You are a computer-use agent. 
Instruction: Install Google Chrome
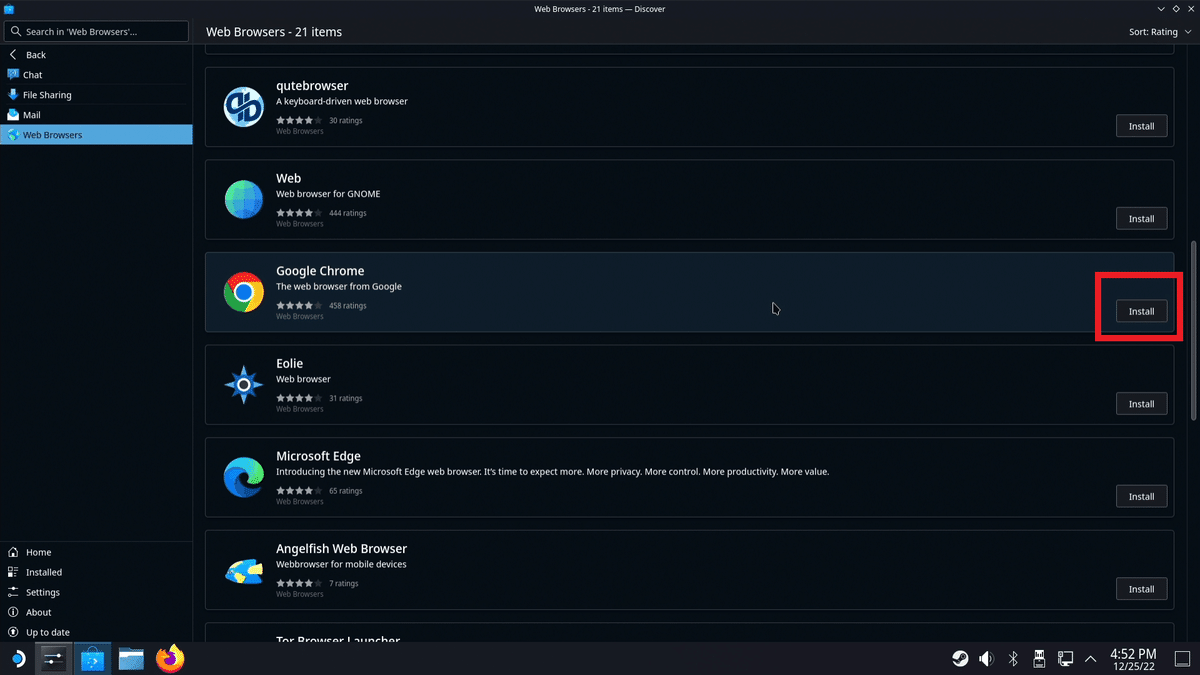1141,311
